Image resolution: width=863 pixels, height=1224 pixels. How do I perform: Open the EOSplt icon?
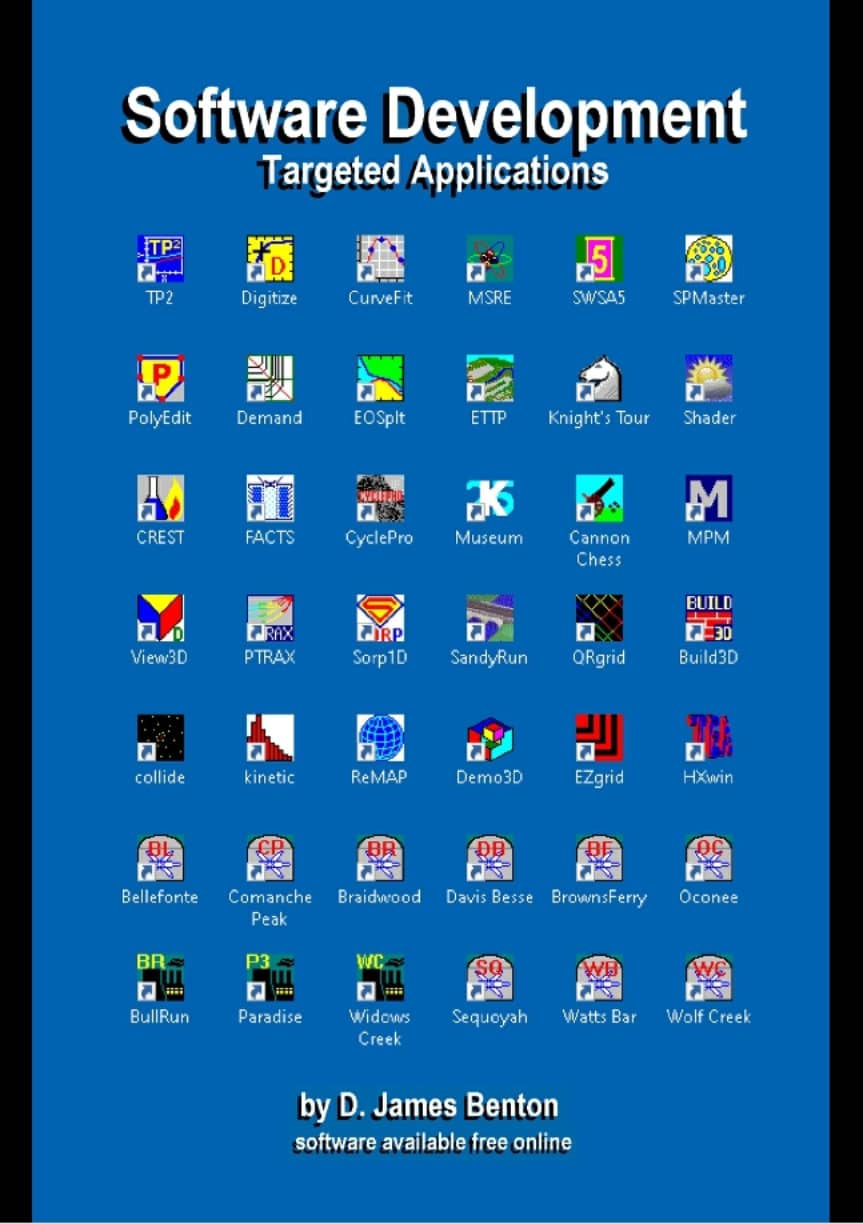(x=380, y=379)
